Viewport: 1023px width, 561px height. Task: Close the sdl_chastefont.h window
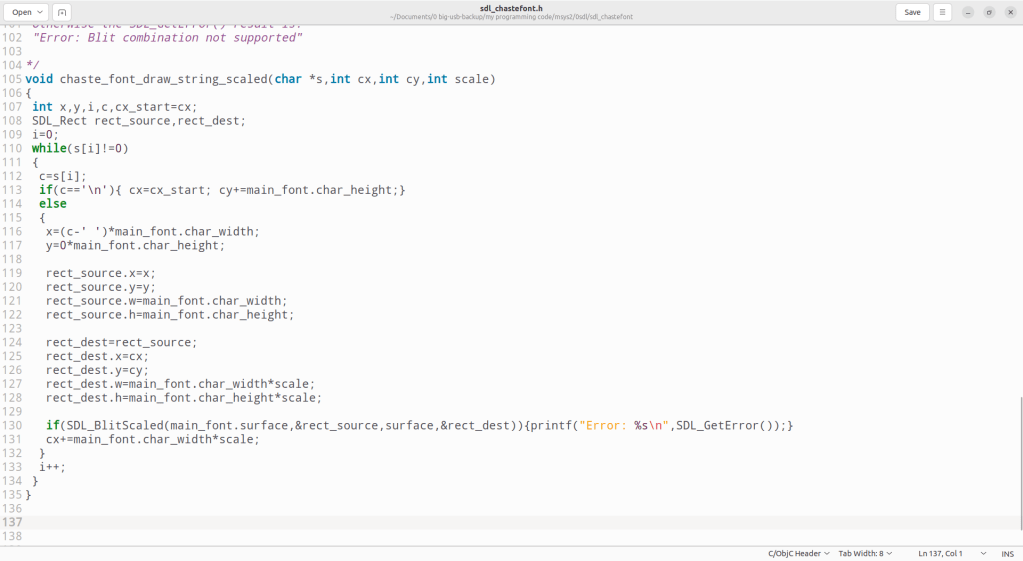tap(1009, 12)
